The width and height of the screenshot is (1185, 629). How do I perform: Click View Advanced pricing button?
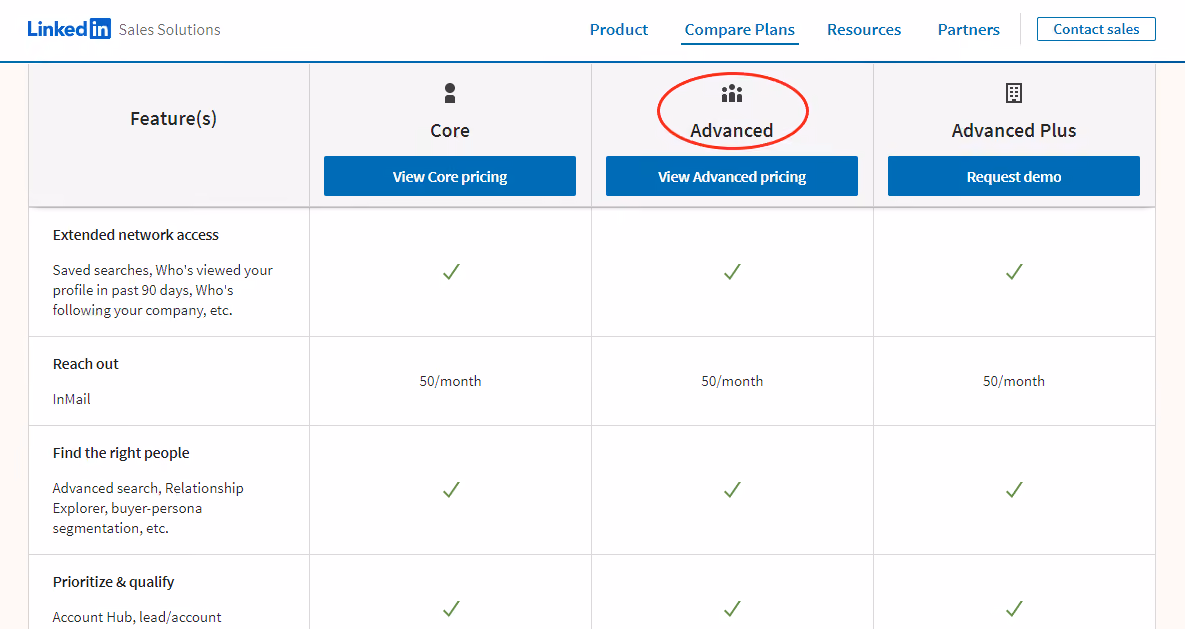pyautogui.click(x=732, y=176)
